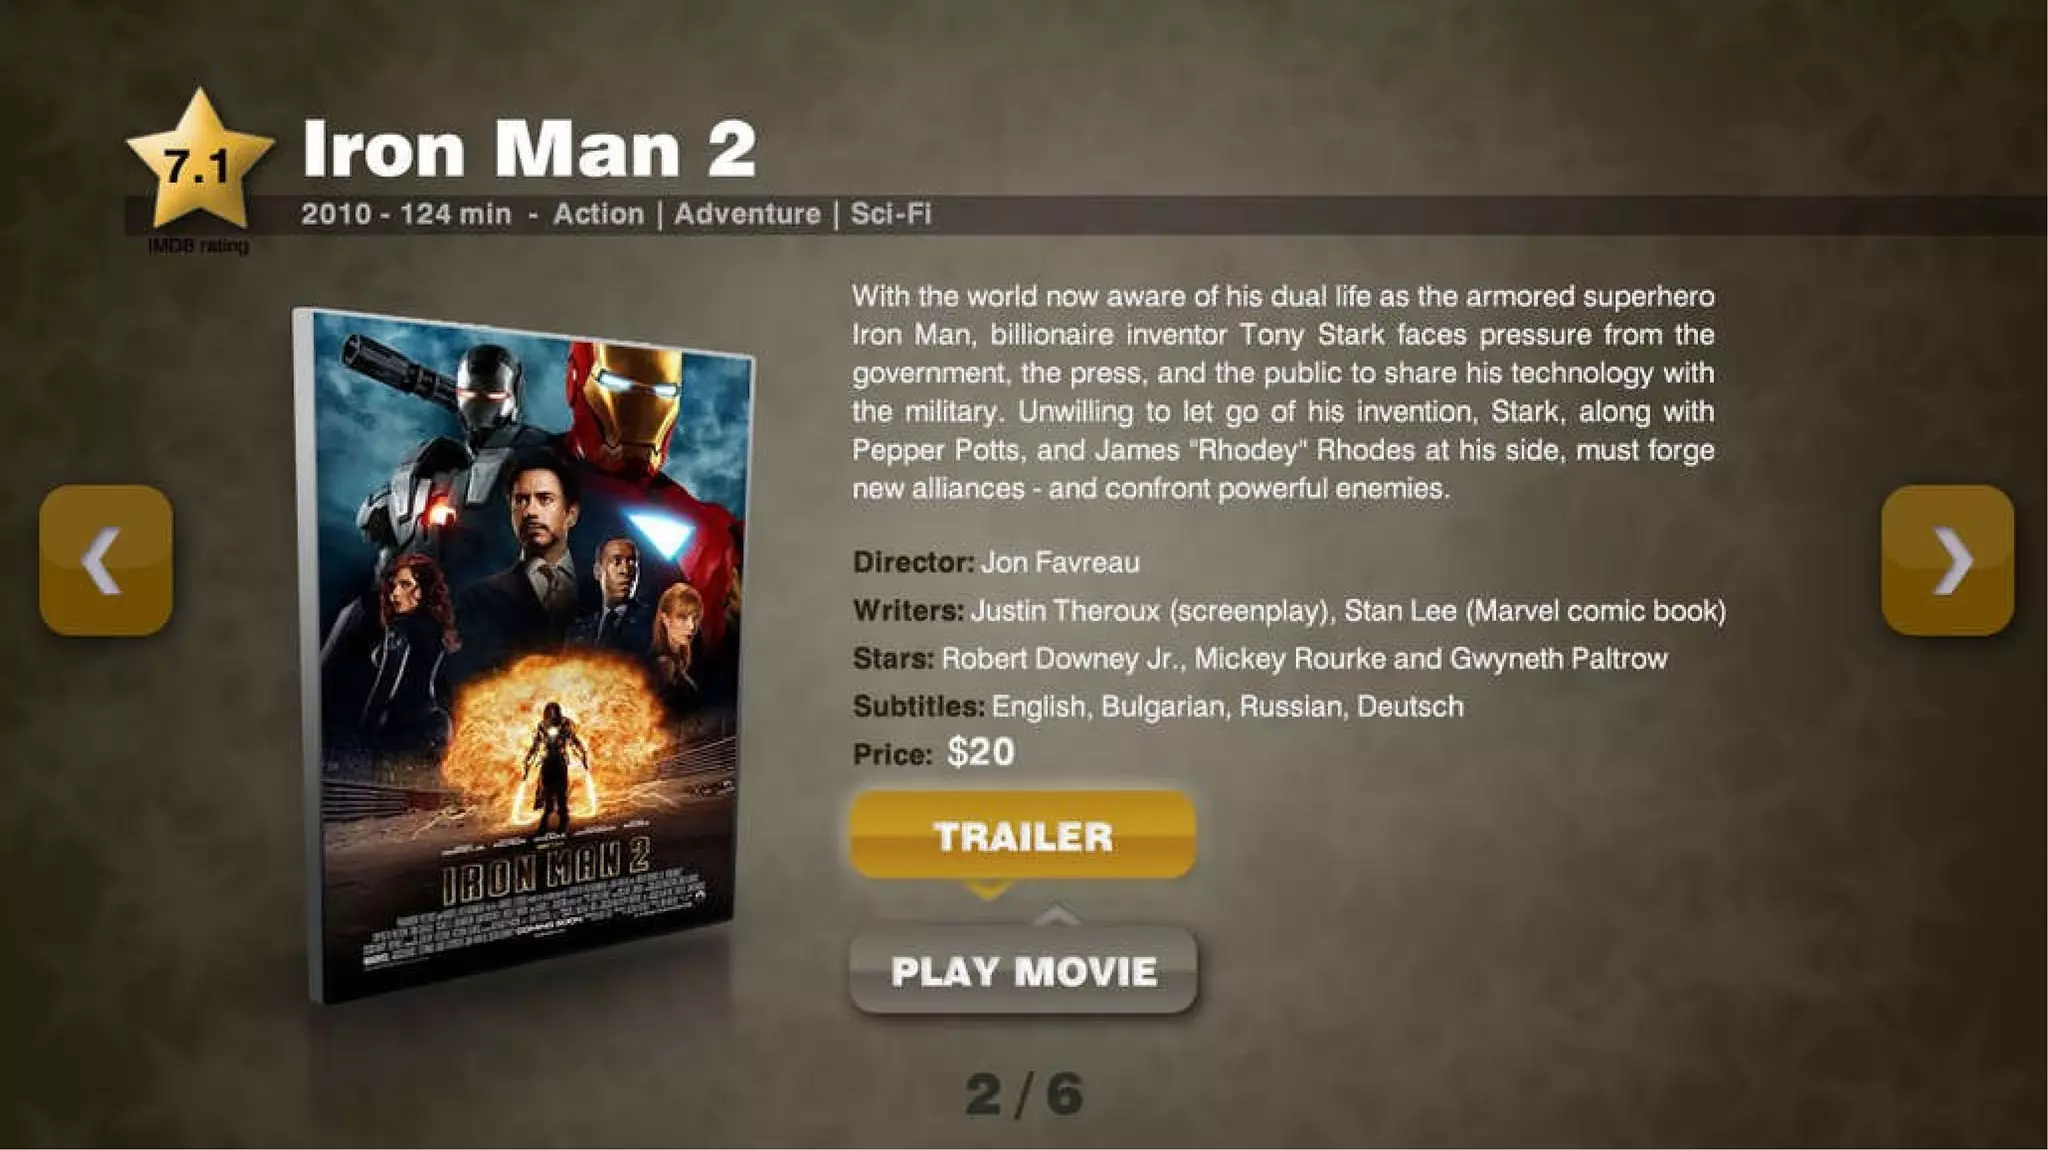Go to the previous movie with left arrow
The width and height of the screenshot is (2048, 1150).
[x=106, y=560]
